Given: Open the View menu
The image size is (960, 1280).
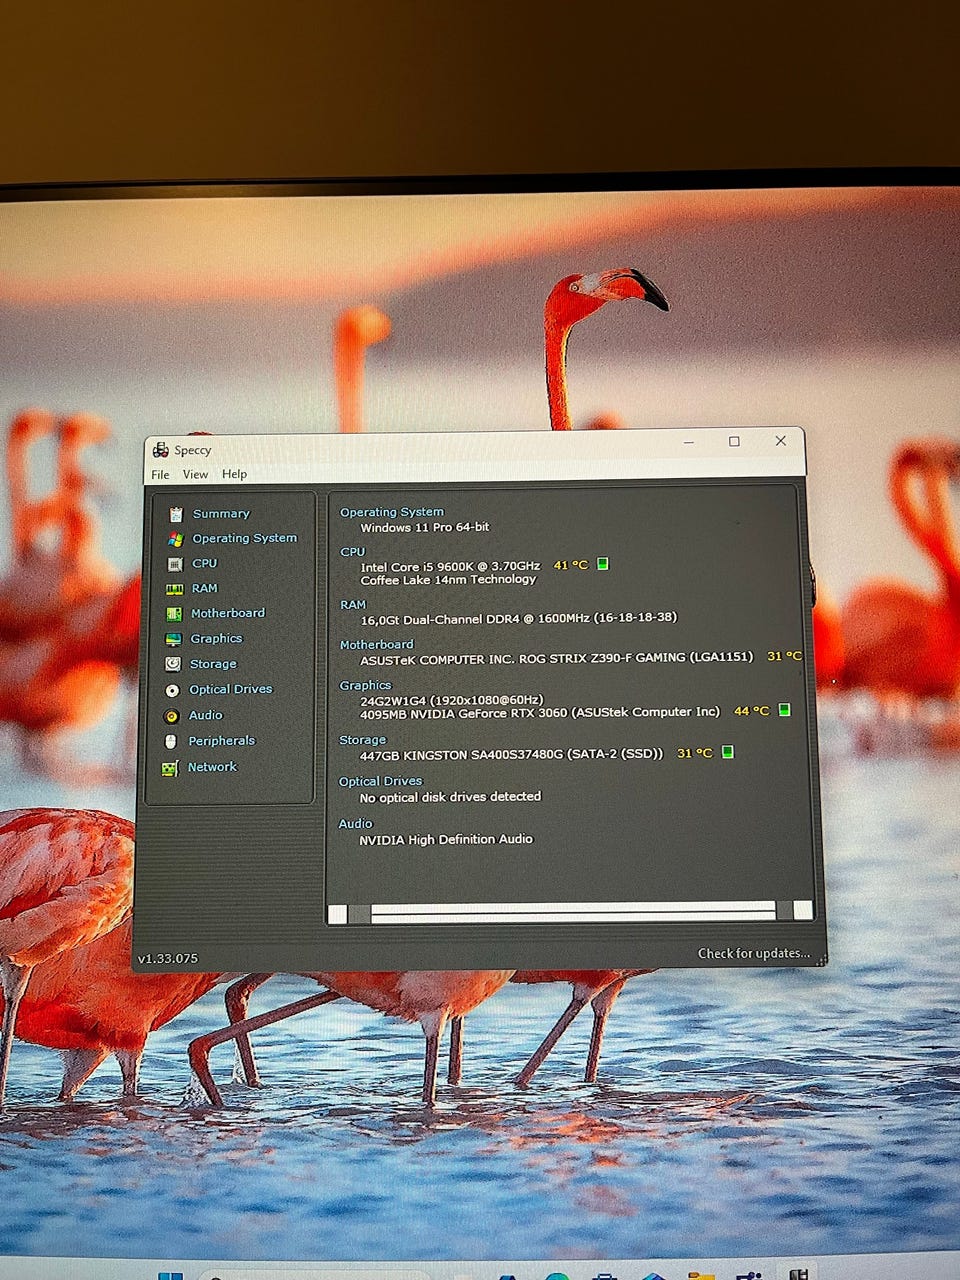Looking at the screenshot, I should click(x=195, y=475).
